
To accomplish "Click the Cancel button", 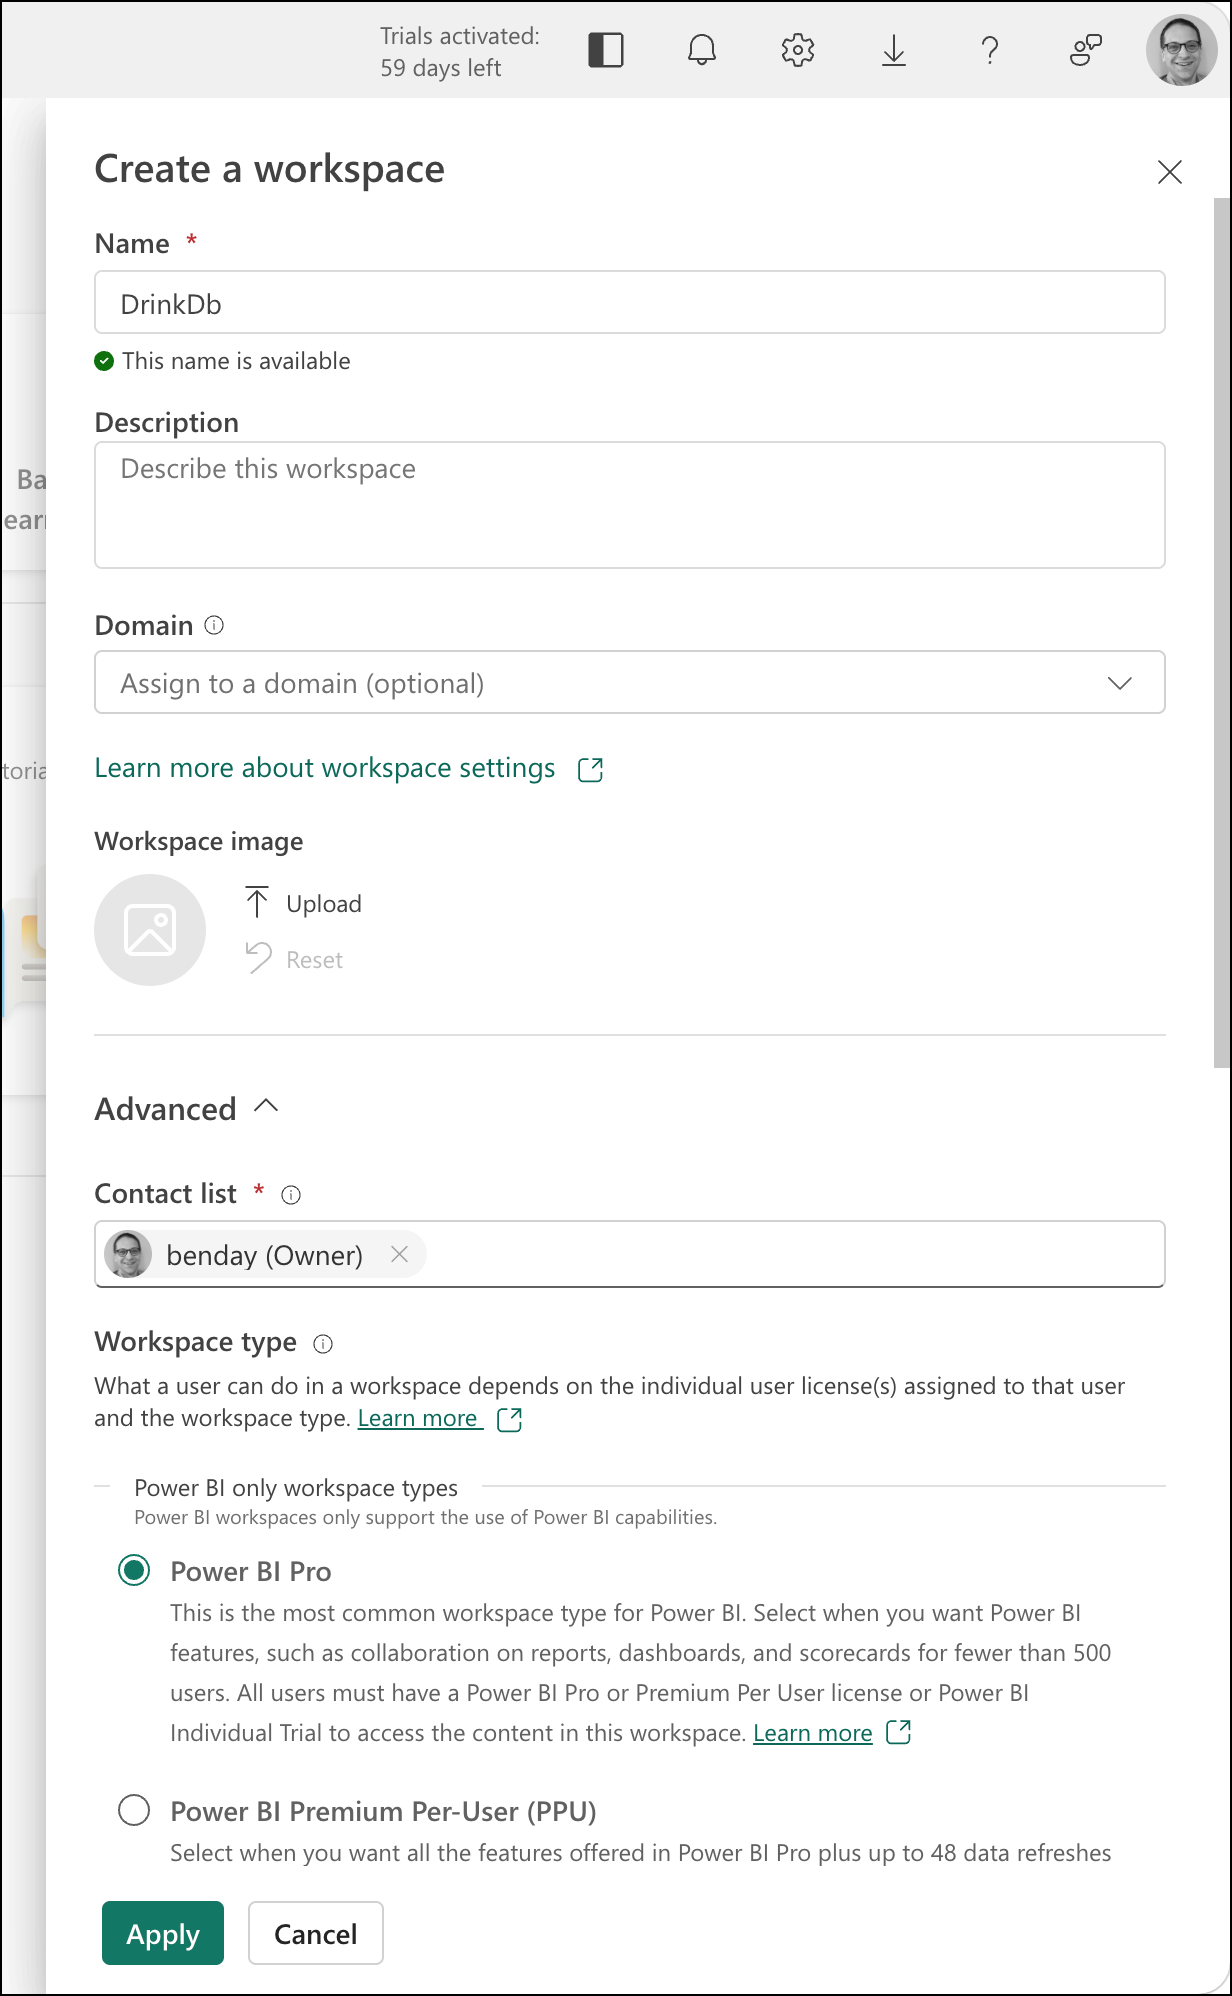I will (316, 1933).
